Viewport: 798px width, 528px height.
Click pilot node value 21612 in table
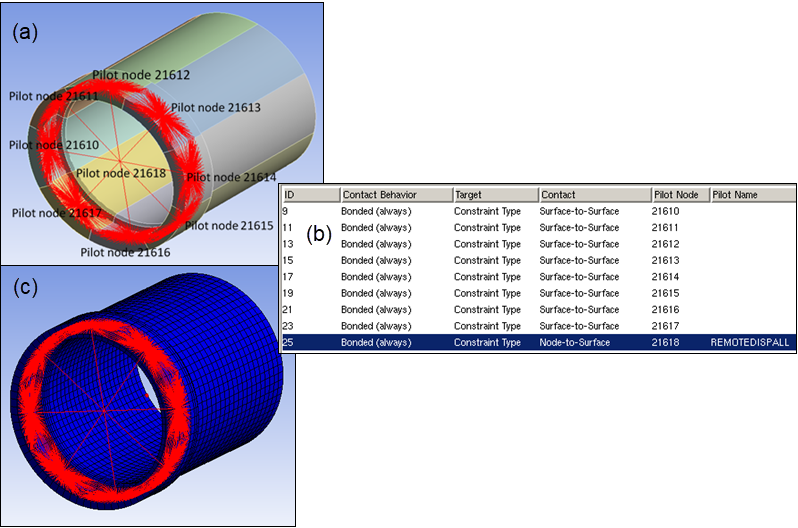tap(665, 244)
